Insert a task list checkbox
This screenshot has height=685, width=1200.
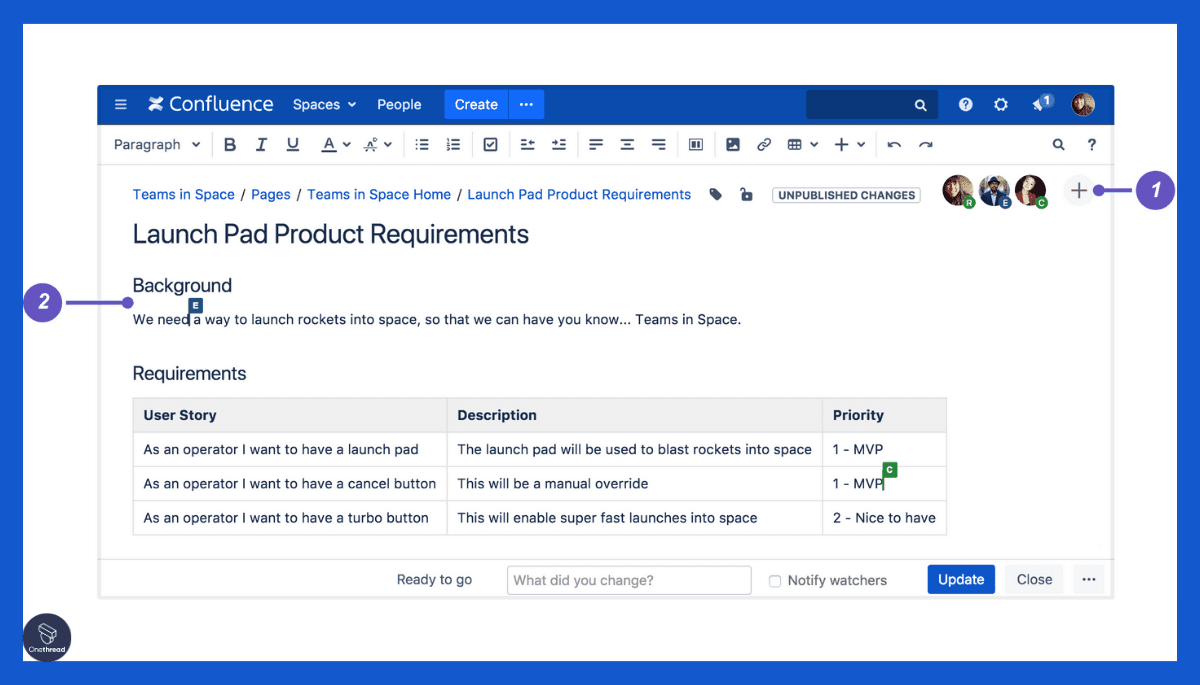click(x=490, y=144)
